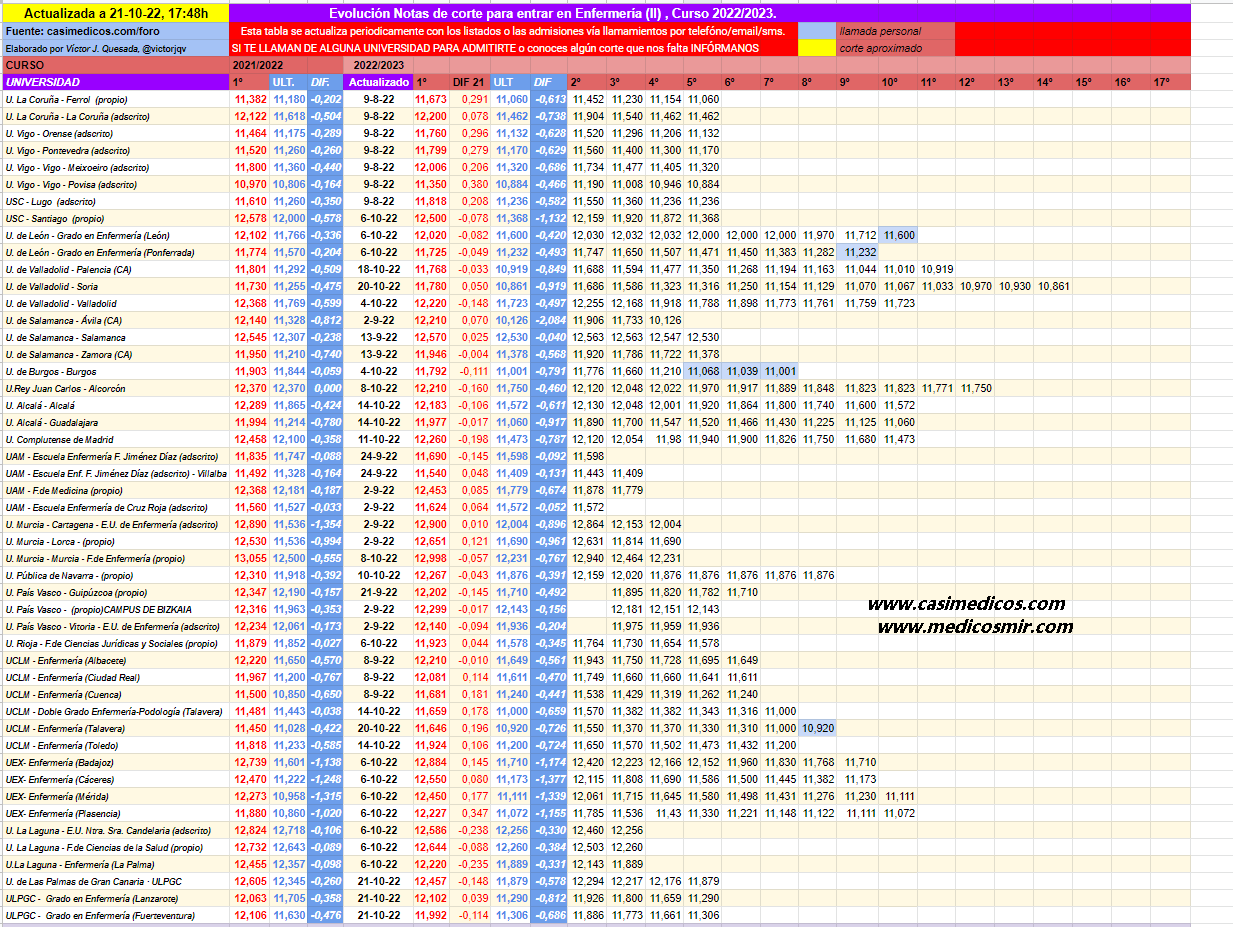This screenshot has width=1233, height=927.
Task: Select 'U. de Las Palmas de Gran Canaria · ULPGC'
Action: pyautogui.click(x=115, y=881)
